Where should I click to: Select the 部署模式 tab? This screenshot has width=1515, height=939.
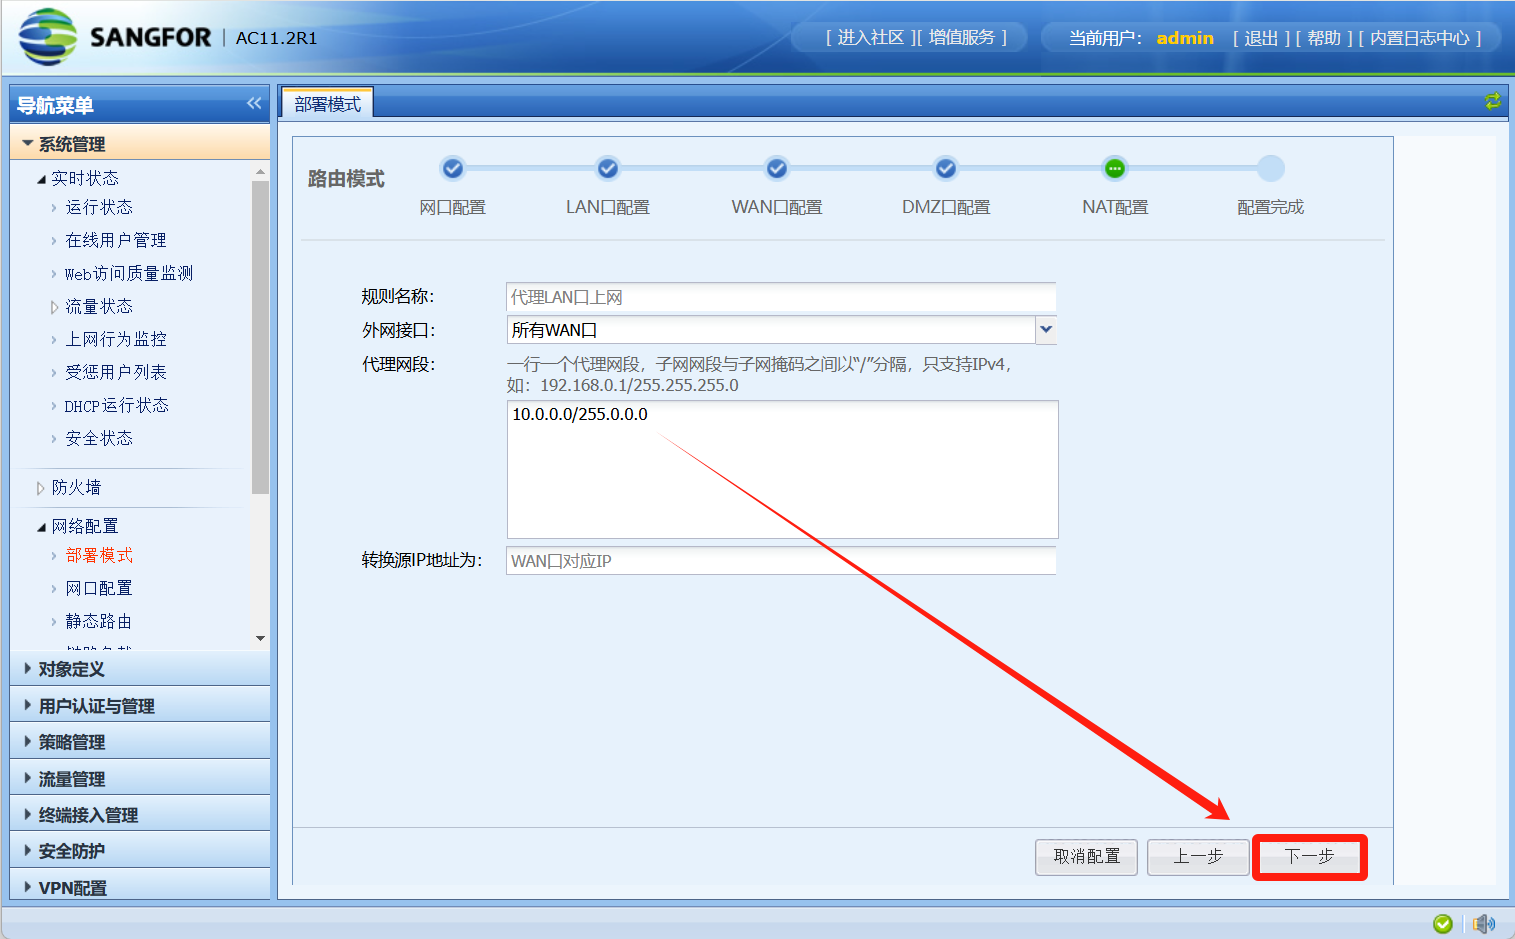pyautogui.click(x=327, y=104)
